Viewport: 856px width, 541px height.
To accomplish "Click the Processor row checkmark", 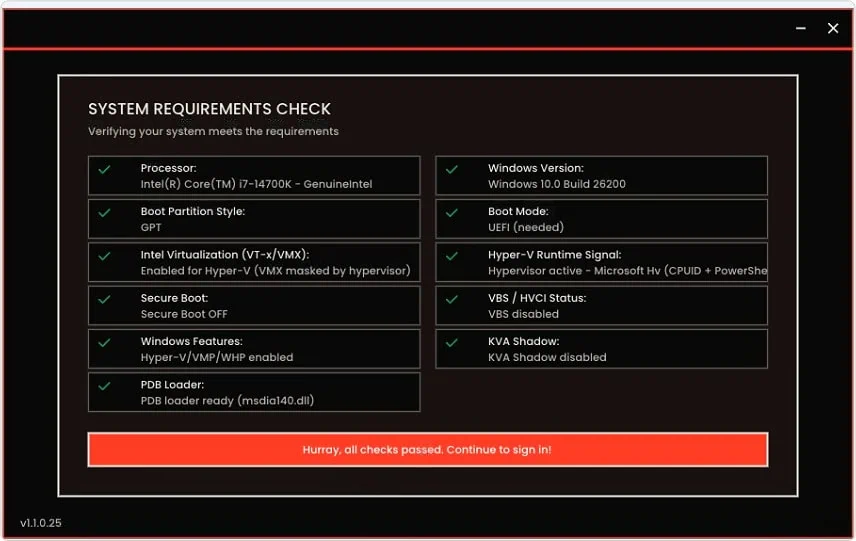I will (104, 169).
